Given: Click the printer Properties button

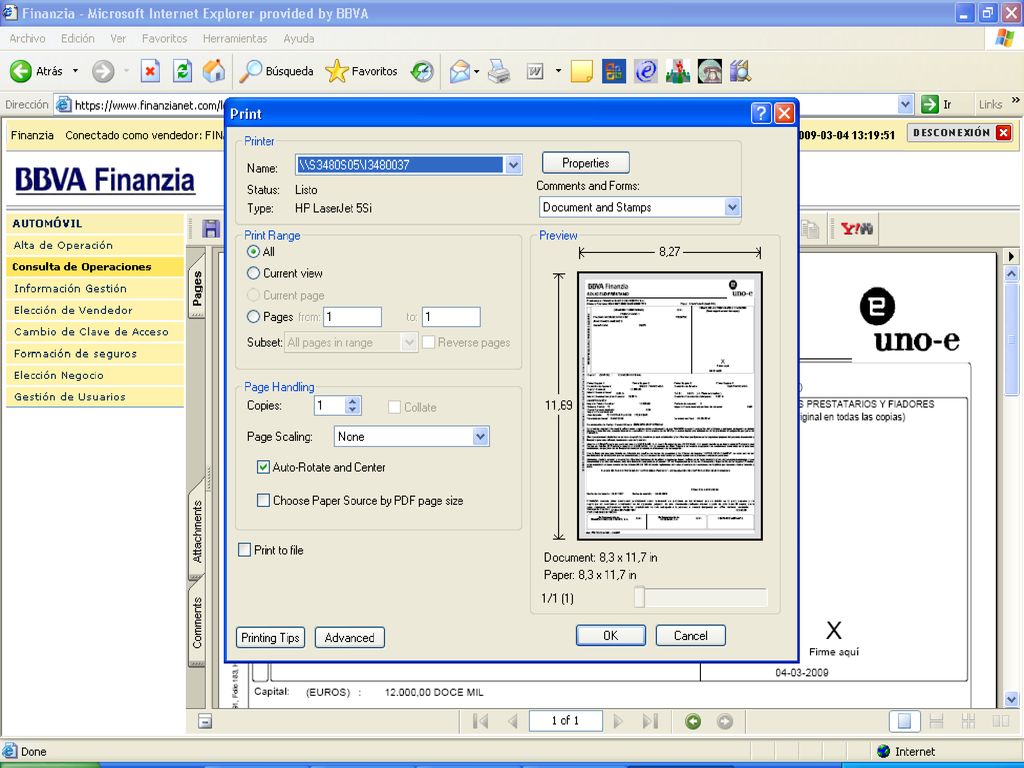Looking at the screenshot, I should pyautogui.click(x=586, y=163).
